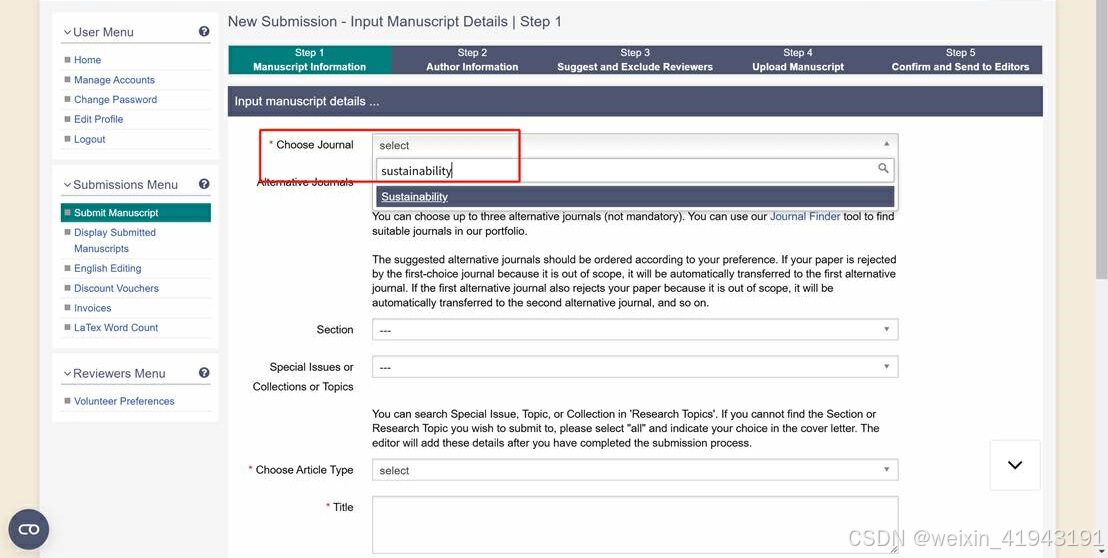Click the Logout link
This screenshot has height=558, width=1108.
pyautogui.click(x=90, y=139)
